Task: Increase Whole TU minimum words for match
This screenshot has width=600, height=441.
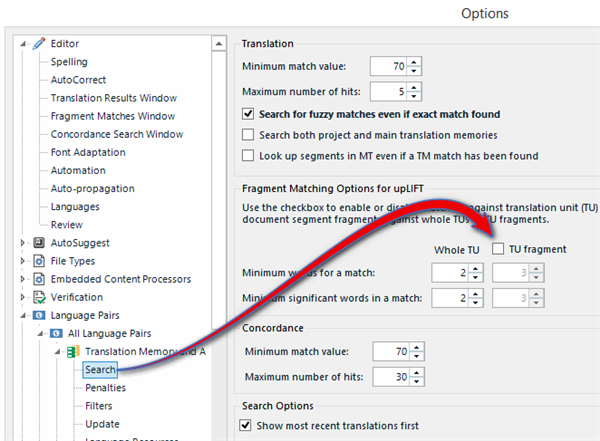Action: coord(475,268)
